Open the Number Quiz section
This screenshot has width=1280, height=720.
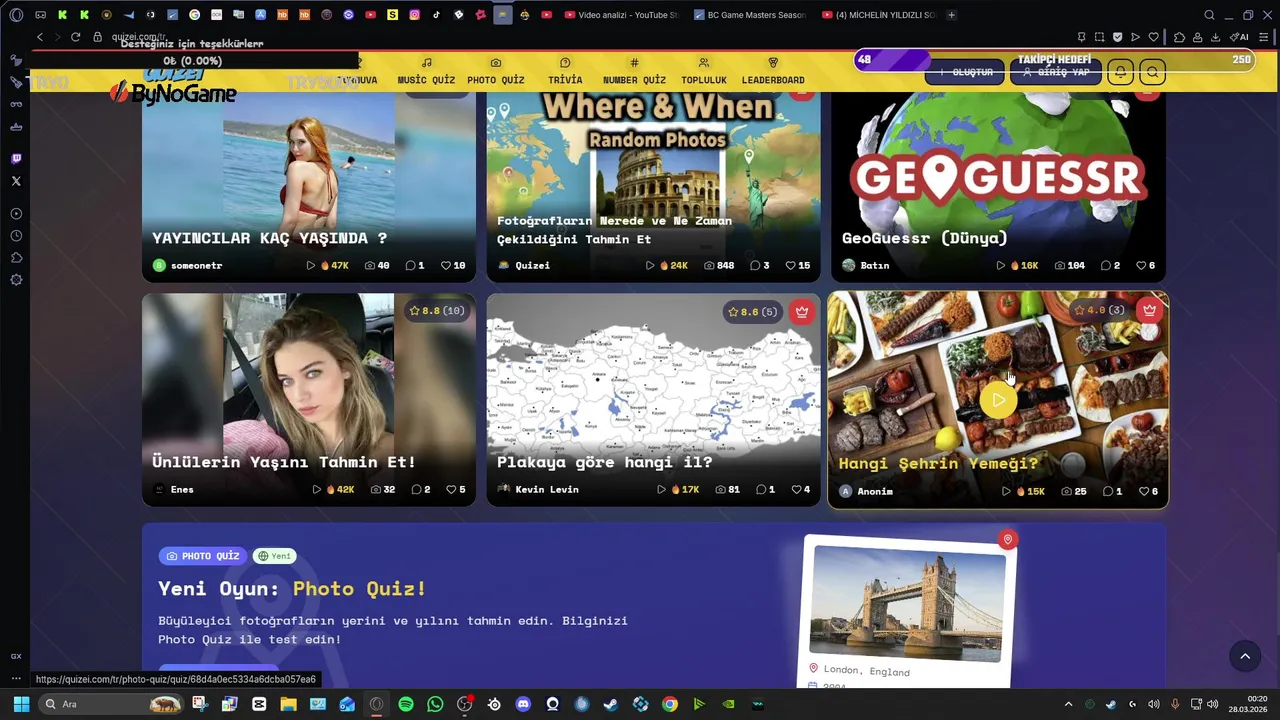tap(634, 71)
